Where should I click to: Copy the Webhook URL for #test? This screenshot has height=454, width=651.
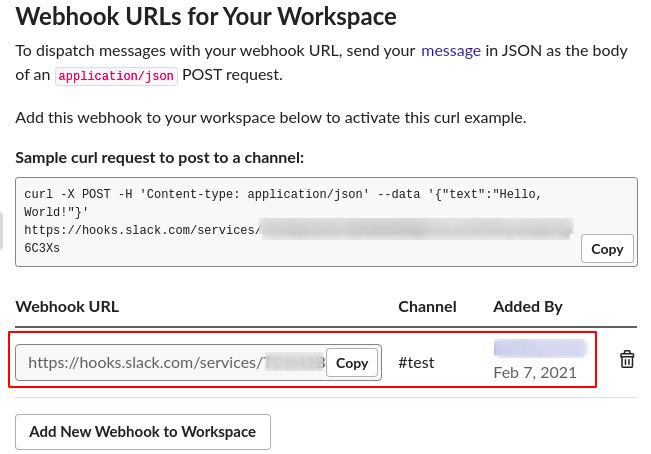point(352,363)
